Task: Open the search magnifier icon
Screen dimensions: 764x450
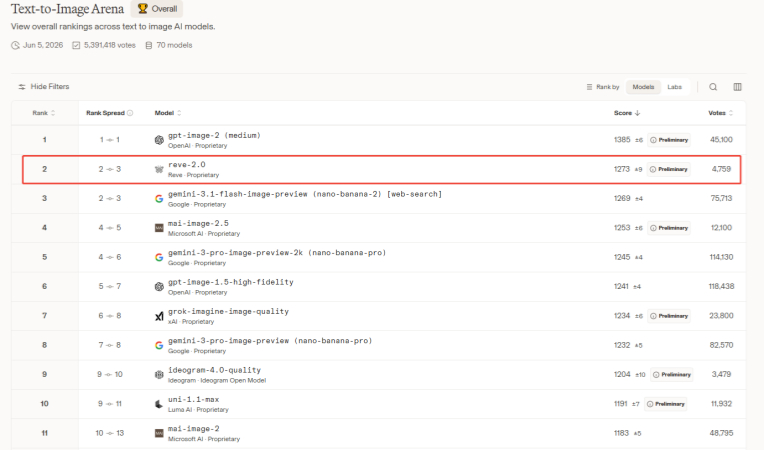Action: pyautogui.click(x=713, y=87)
